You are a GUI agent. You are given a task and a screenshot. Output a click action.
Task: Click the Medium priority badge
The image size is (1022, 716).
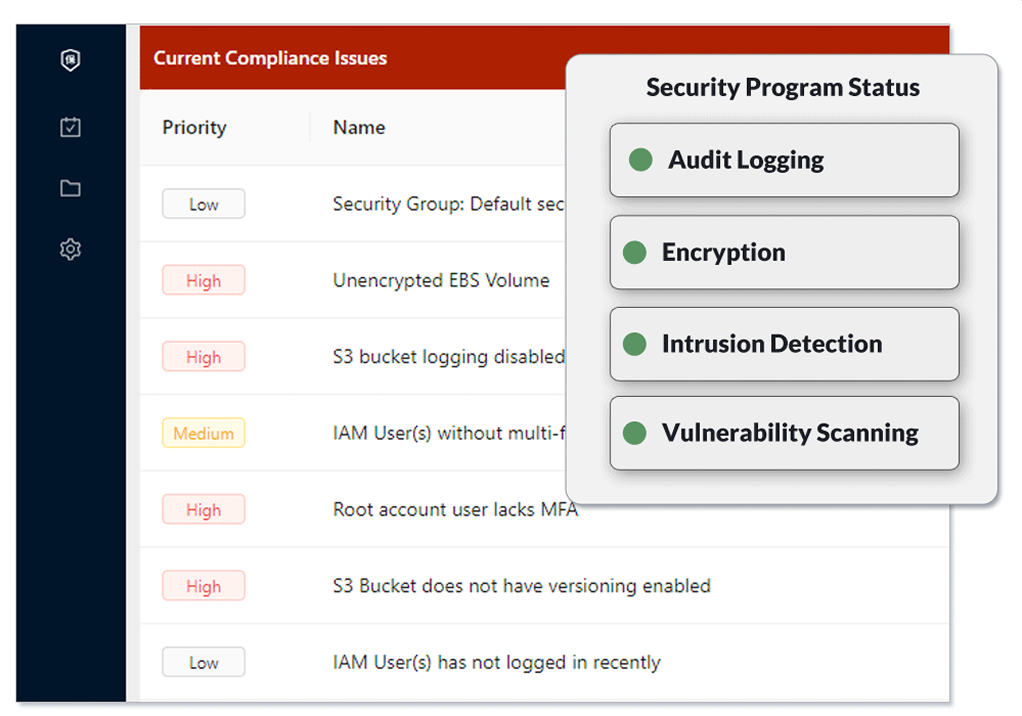[203, 433]
